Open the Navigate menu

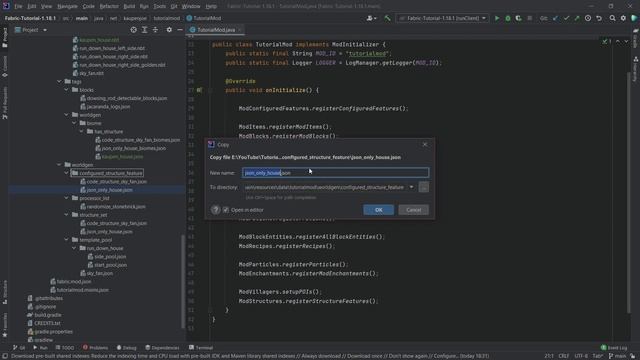pos(67,6)
